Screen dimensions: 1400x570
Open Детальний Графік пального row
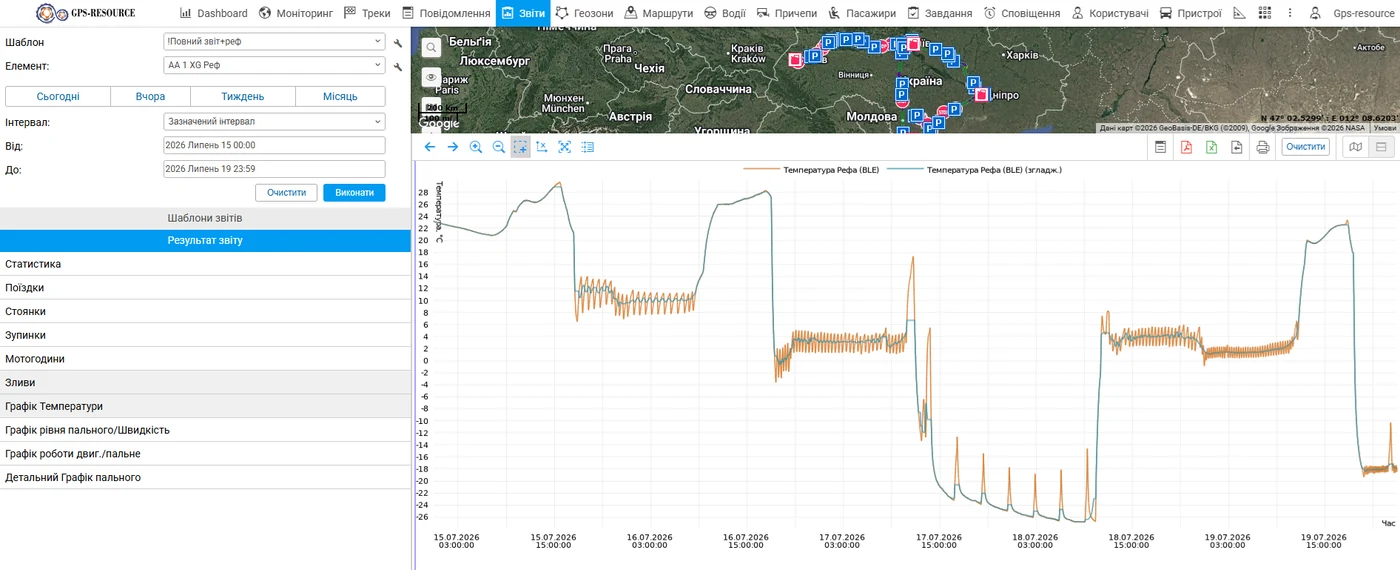205,478
